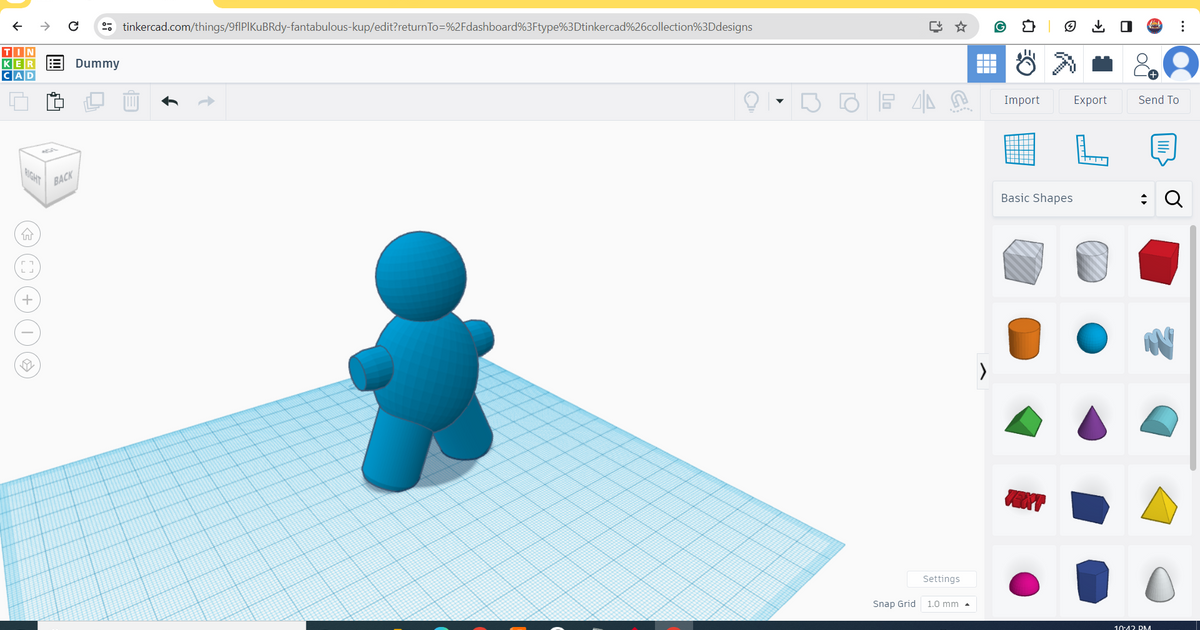Image resolution: width=1200 pixels, height=630 pixels.
Task: Click the Send To button
Action: (x=1158, y=100)
